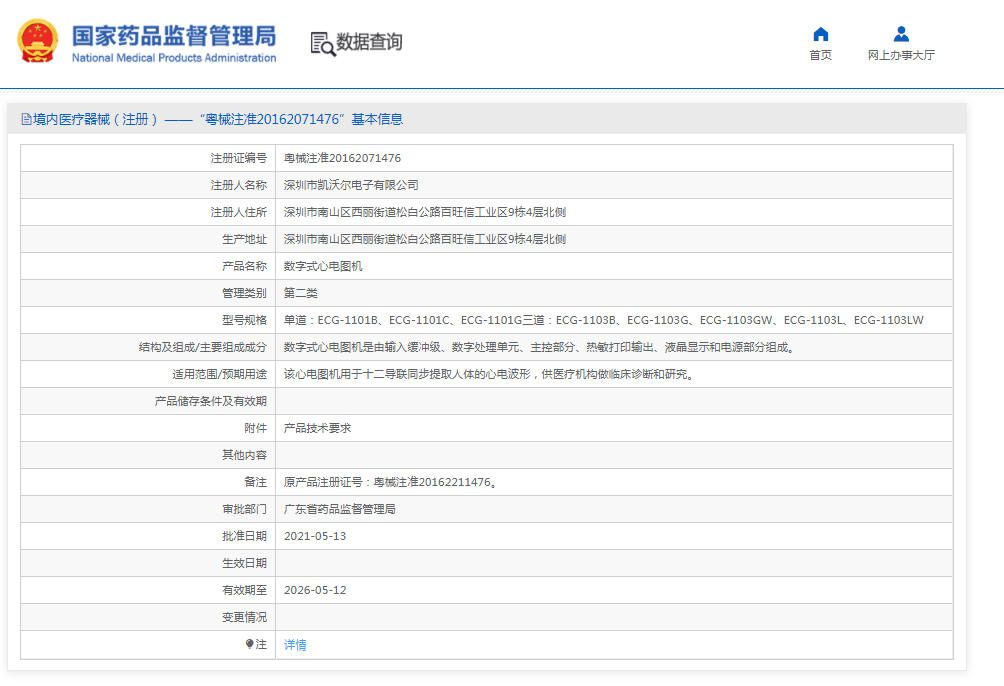The image size is (1004, 686).
Task: Click the home house icon
Action: (x=820, y=34)
